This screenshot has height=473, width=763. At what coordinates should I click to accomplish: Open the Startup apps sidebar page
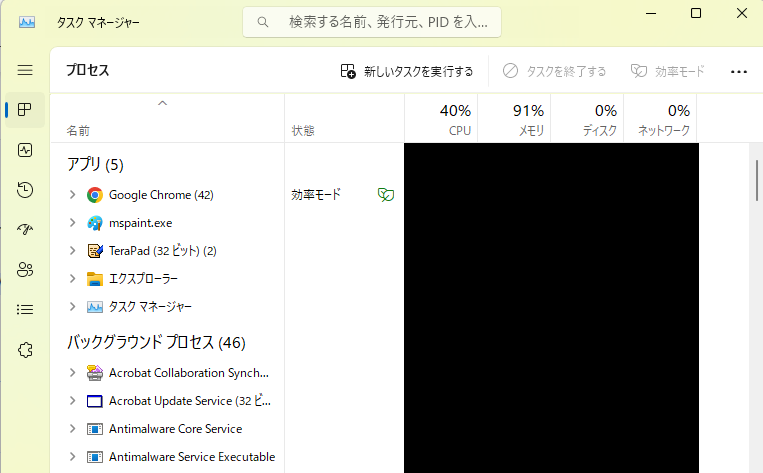tap(25, 229)
